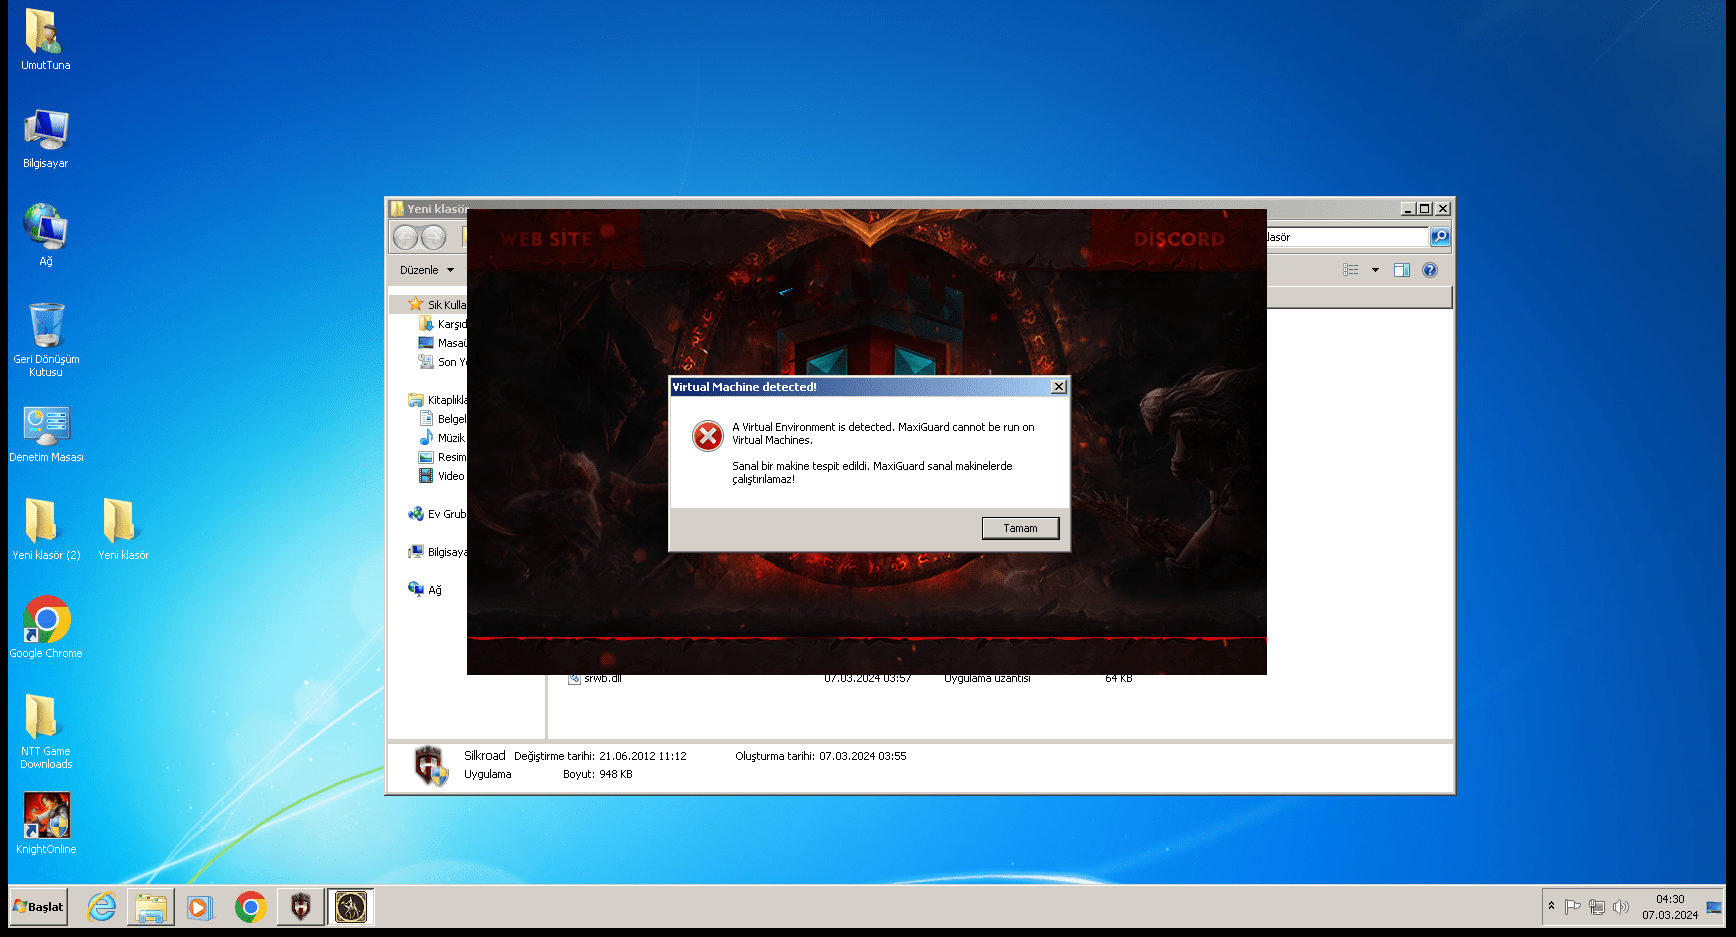The width and height of the screenshot is (1736, 937).
Task: Open Windows Media Player taskbar icon
Action: 200,907
